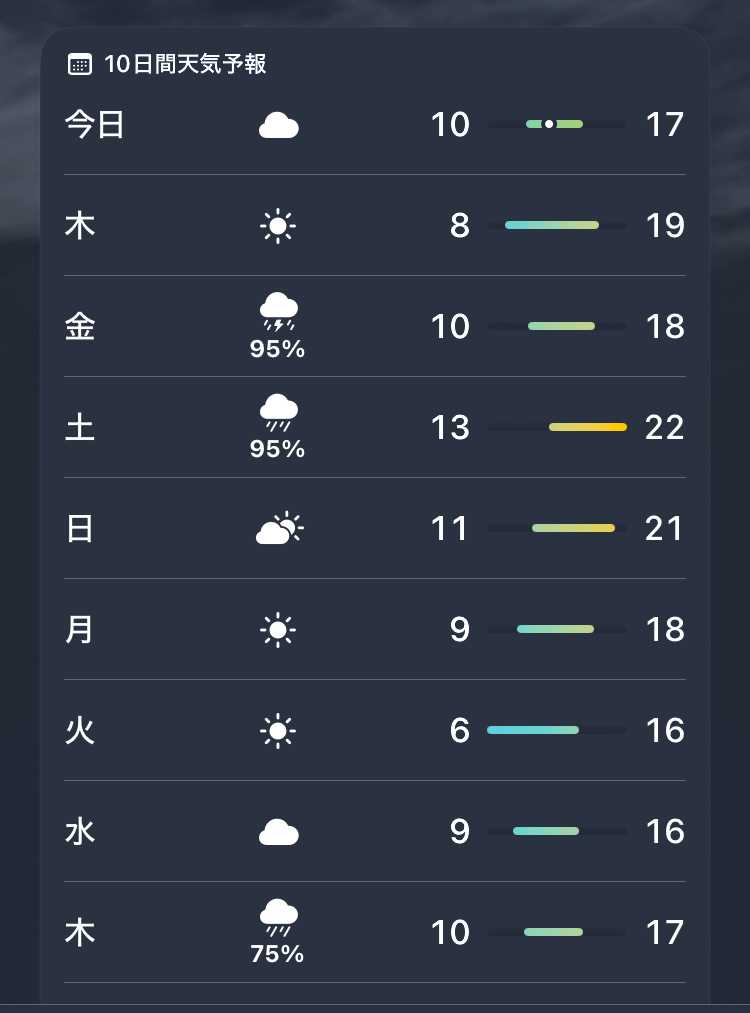Select the 金 day label
The width and height of the screenshot is (750, 1013).
pyautogui.click(x=80, y=327)
